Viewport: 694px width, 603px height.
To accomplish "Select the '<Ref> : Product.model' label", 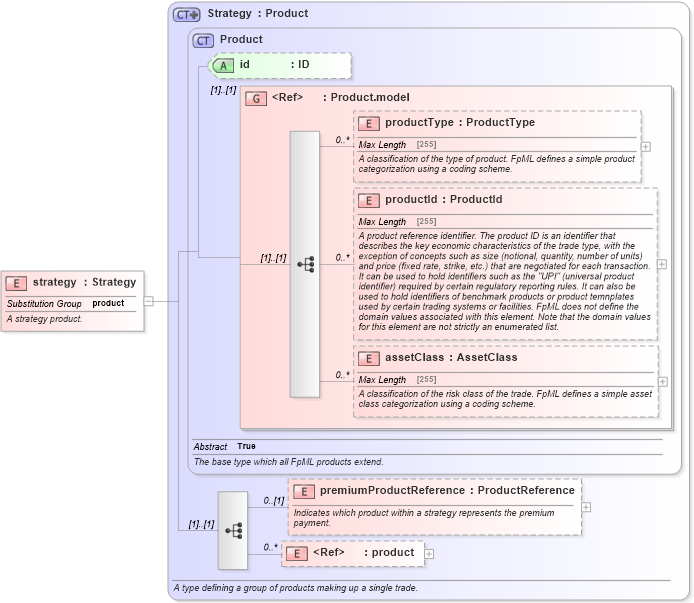I will pyautogui.click(x=341, y=97).
